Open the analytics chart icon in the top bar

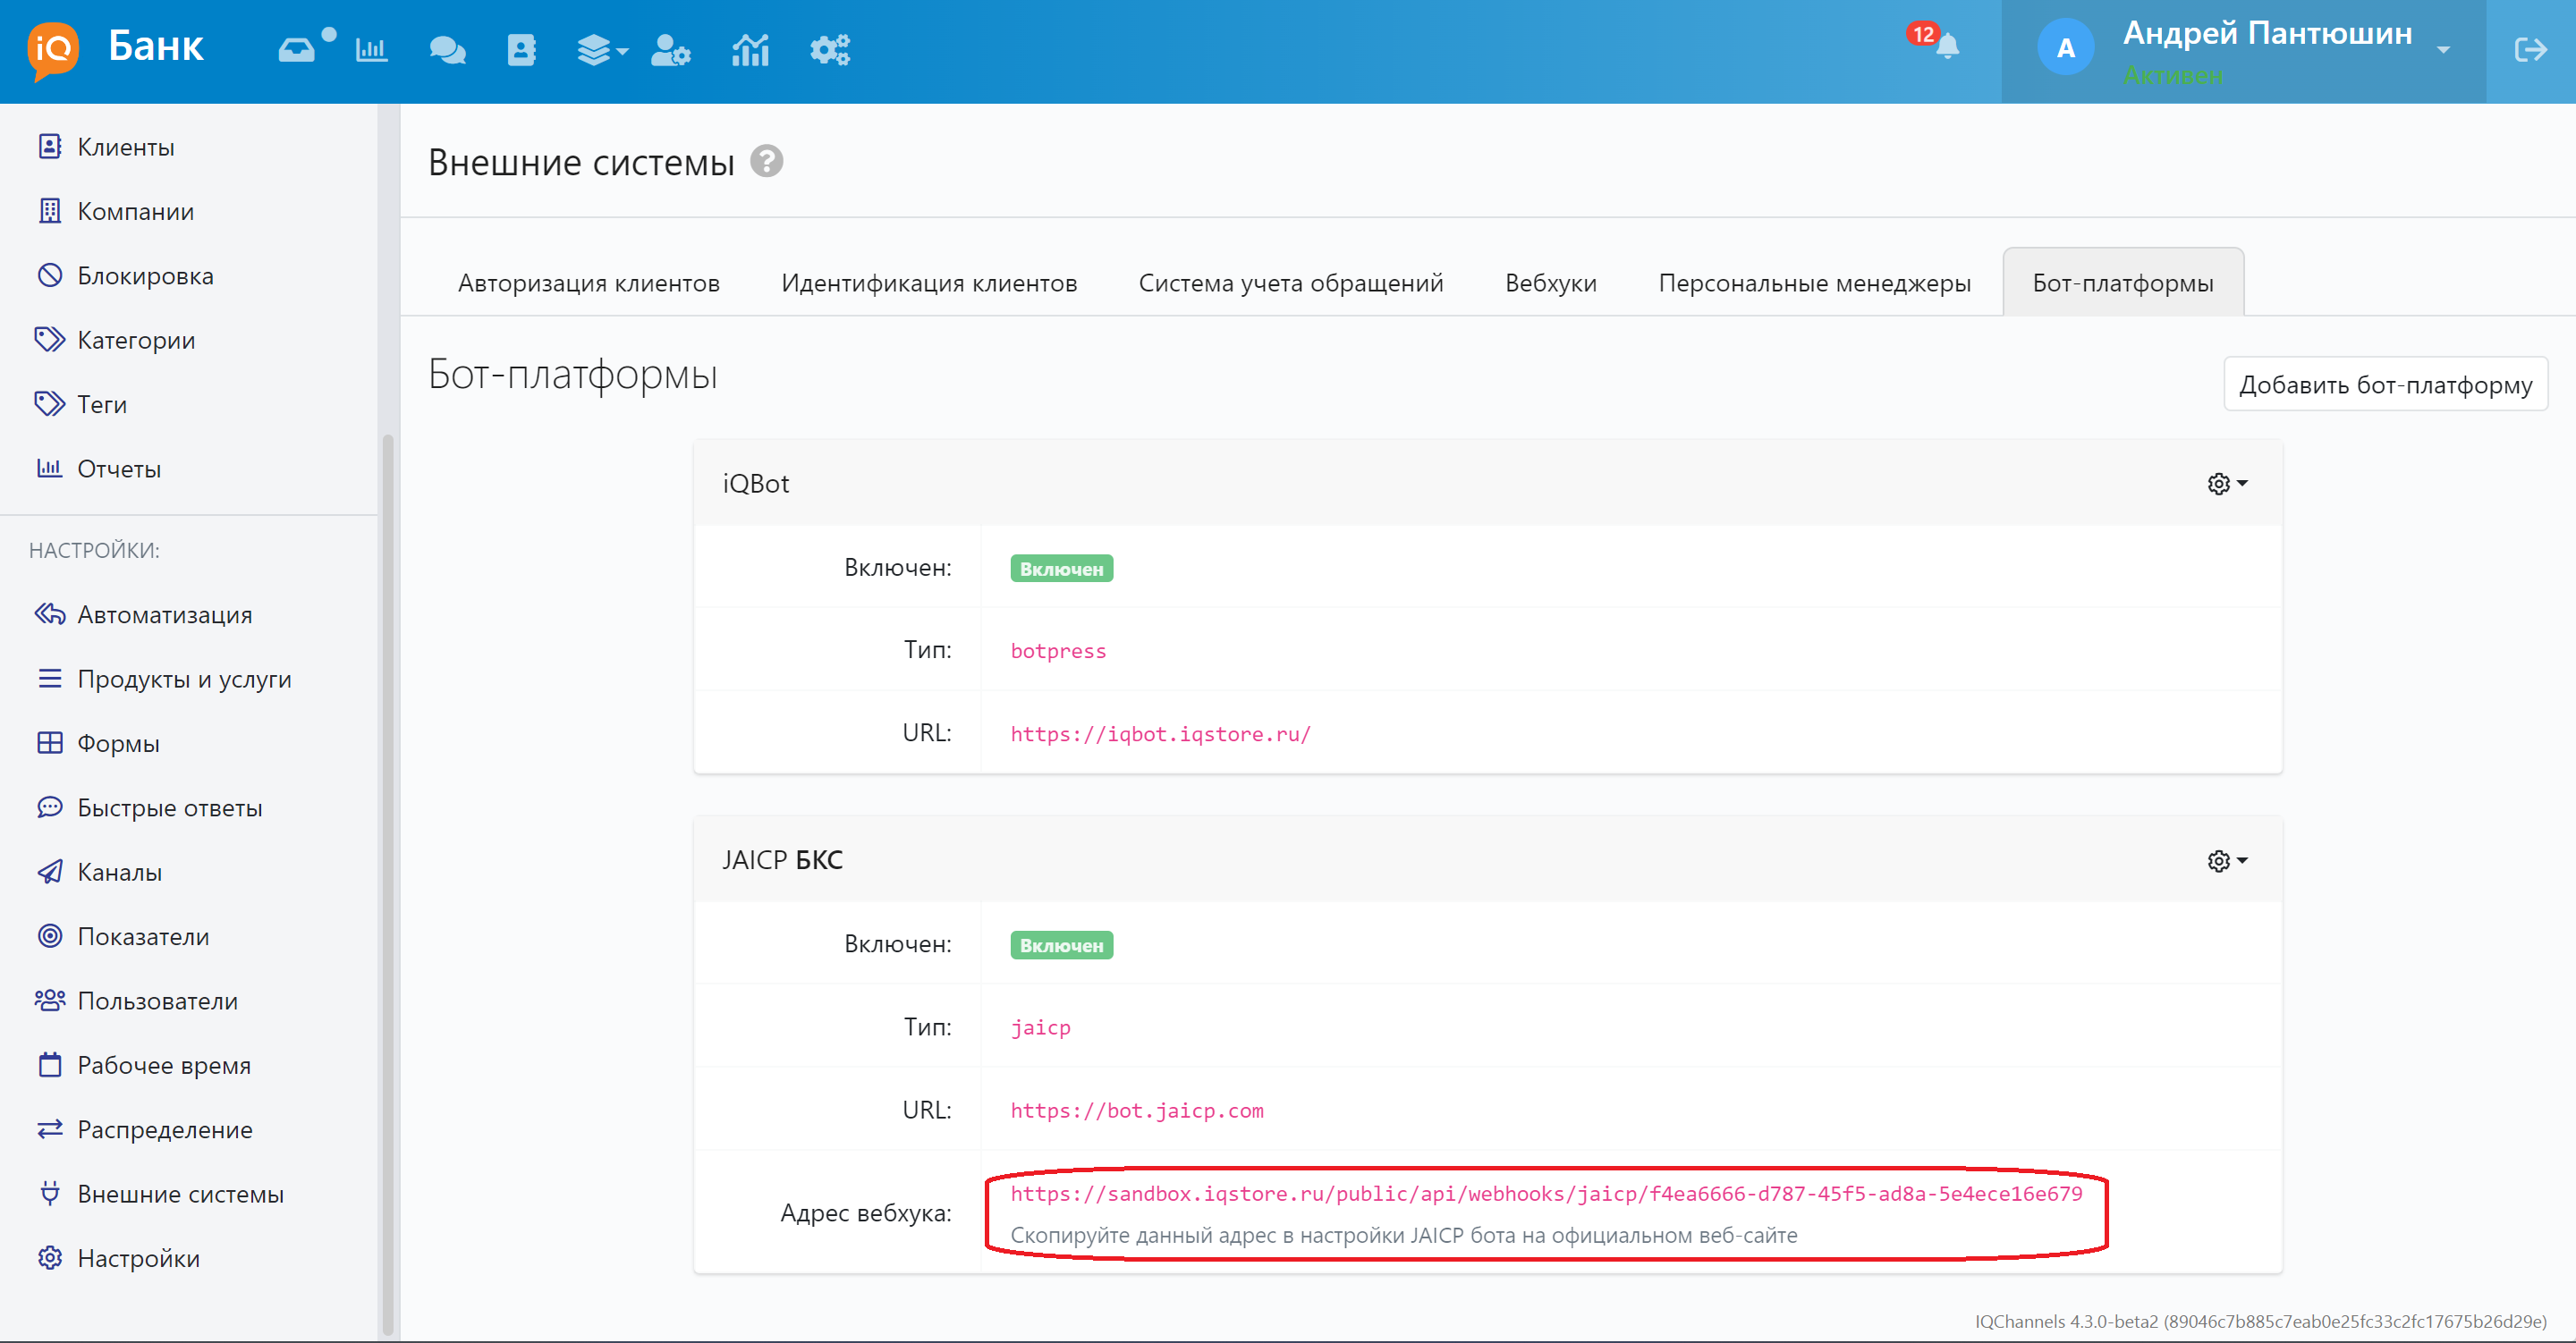coord(750,49)
